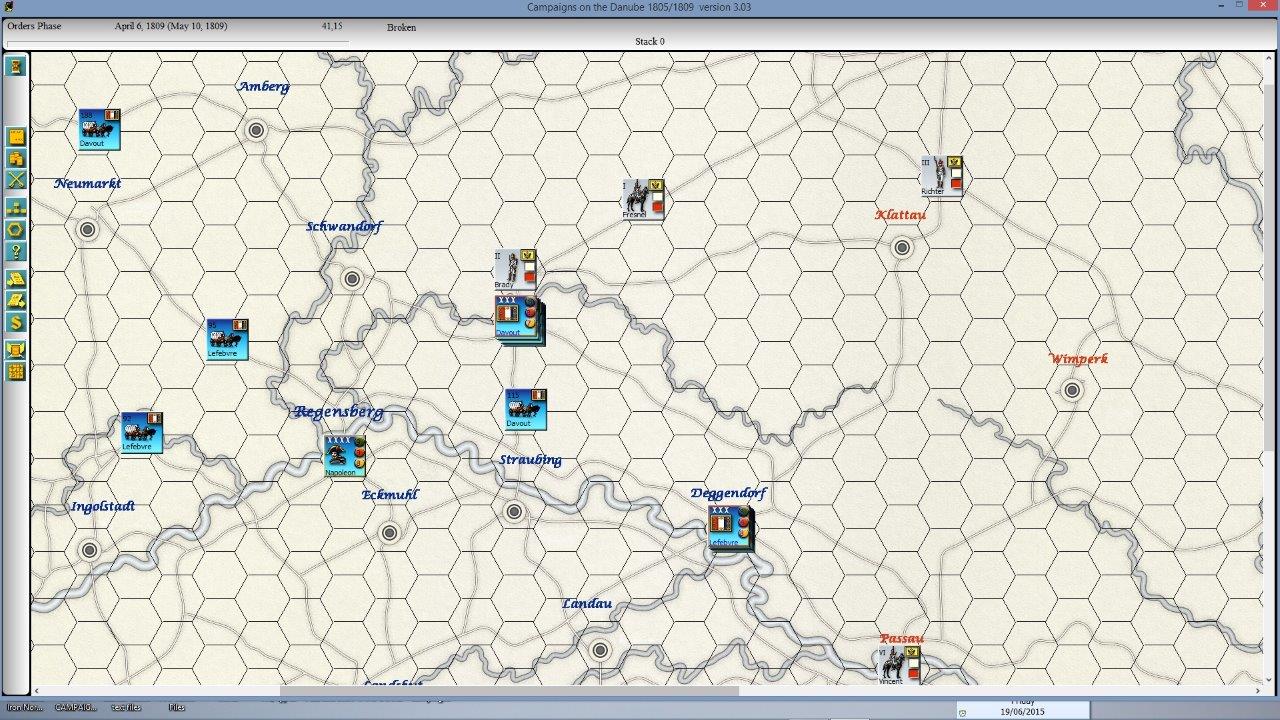Click the Passau map label
The width and height of the screenshot is (1280, 720).
(x=902, y=638)
